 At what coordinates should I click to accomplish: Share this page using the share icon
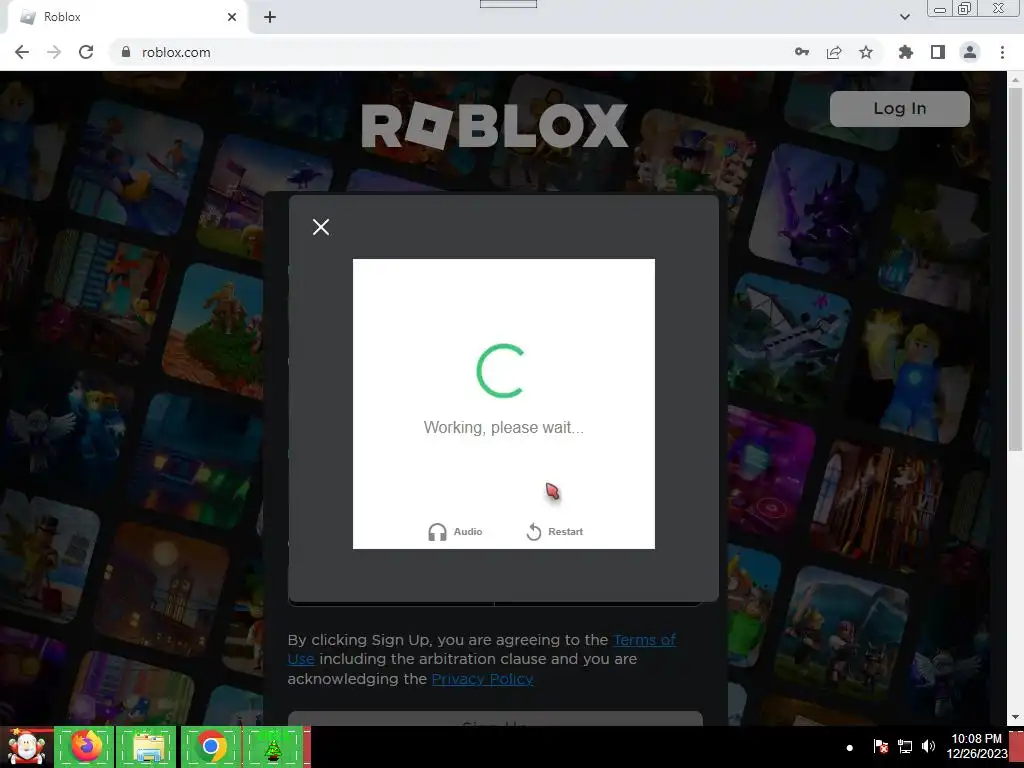[x=834, y=52]
